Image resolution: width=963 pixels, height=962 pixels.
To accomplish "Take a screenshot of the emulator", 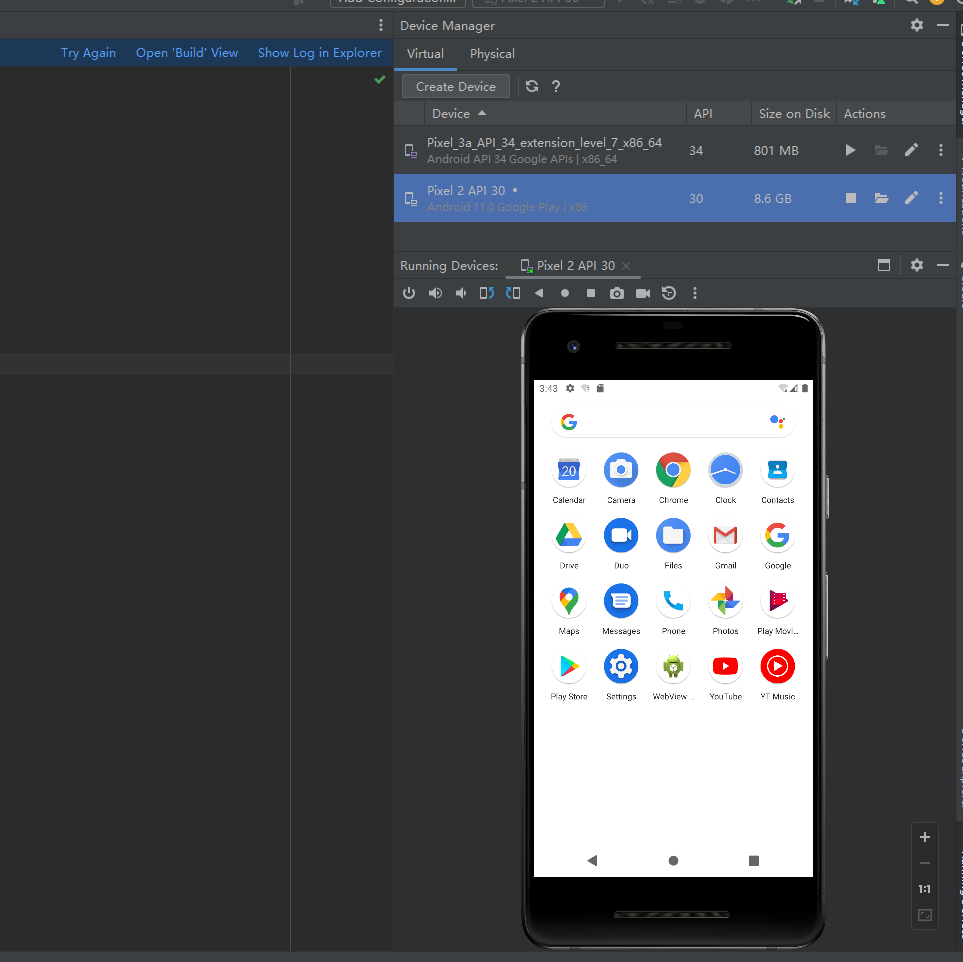I will coord(616,293).
